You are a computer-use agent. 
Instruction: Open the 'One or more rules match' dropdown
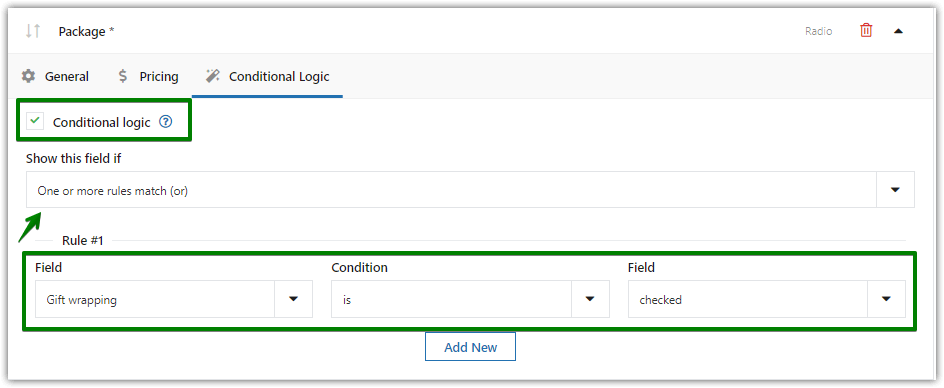pyautogui.click(x=470, y=190)
